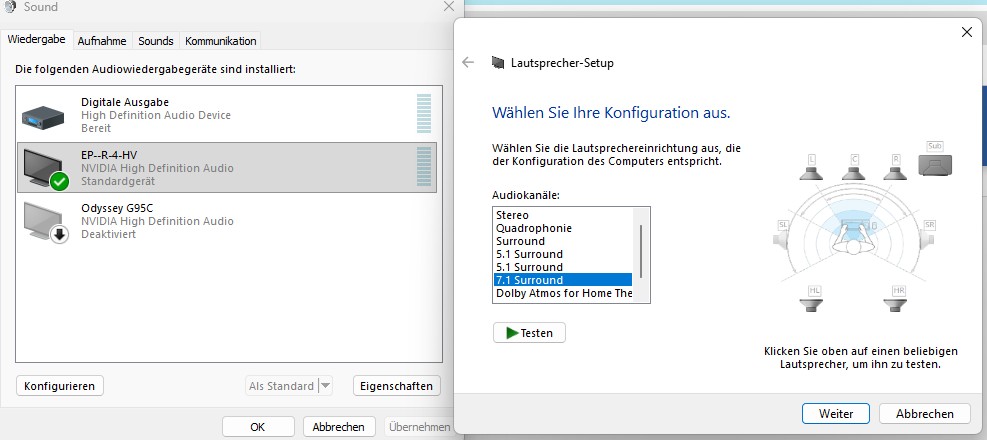Screen dimensions: 987x440
Task: Click Abbrechen in Lautsprecher-Setup
Action: click(925, 414)
